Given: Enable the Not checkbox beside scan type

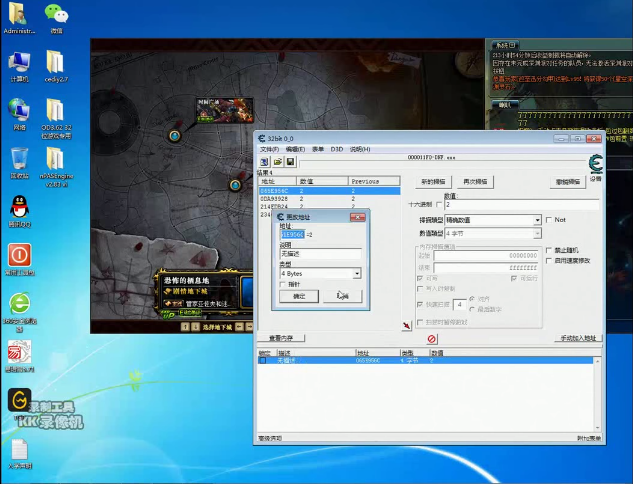Looking at the screenshot, I should click(548, 220).
